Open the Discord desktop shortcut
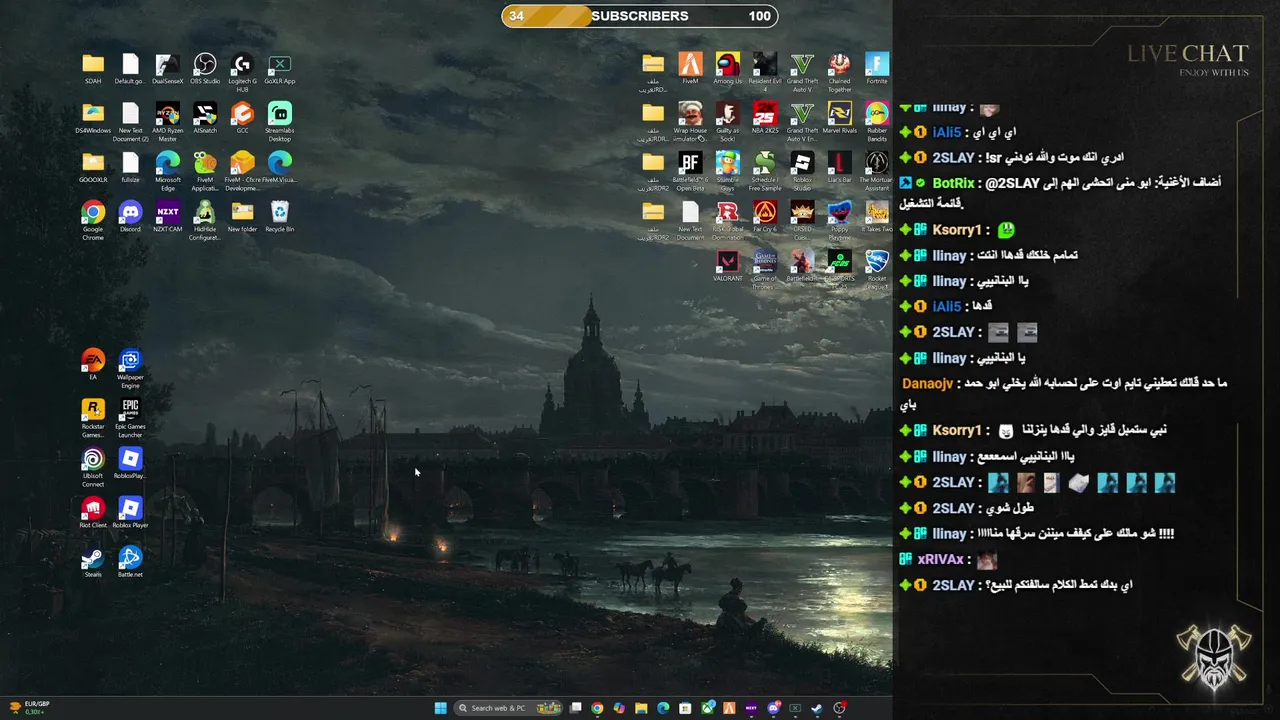1280x720 pixels. pos(131,216)
